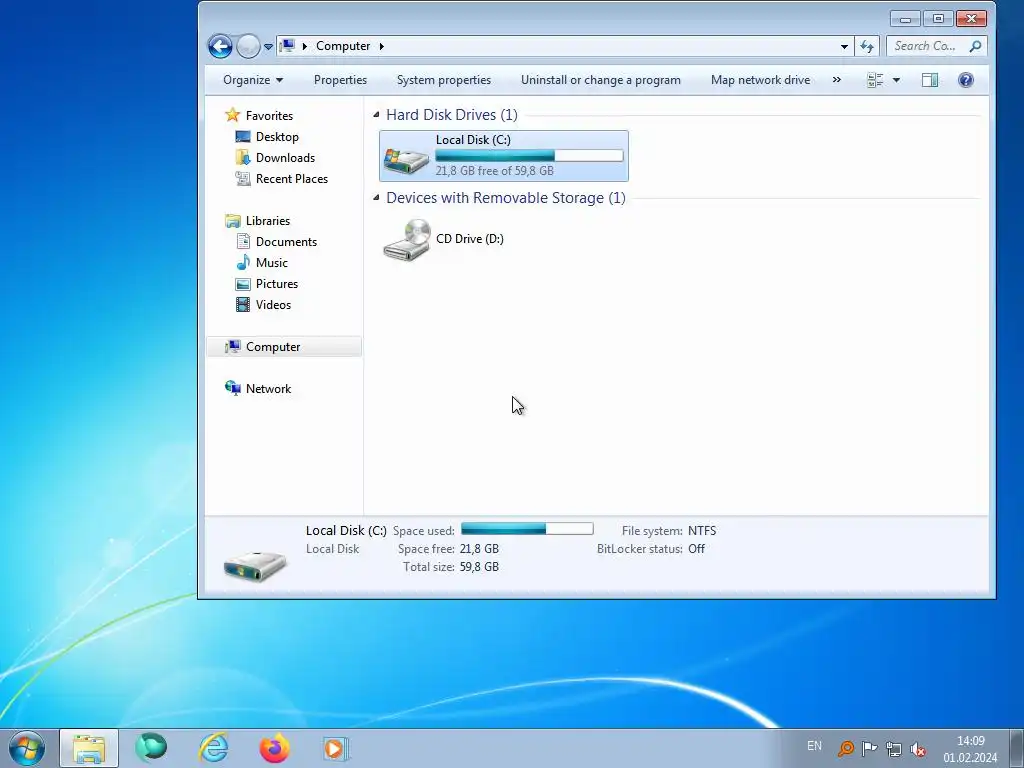Select Computer in the navigation pane
The height and width of the screenshot is (768, 1024).
[284, 347]
